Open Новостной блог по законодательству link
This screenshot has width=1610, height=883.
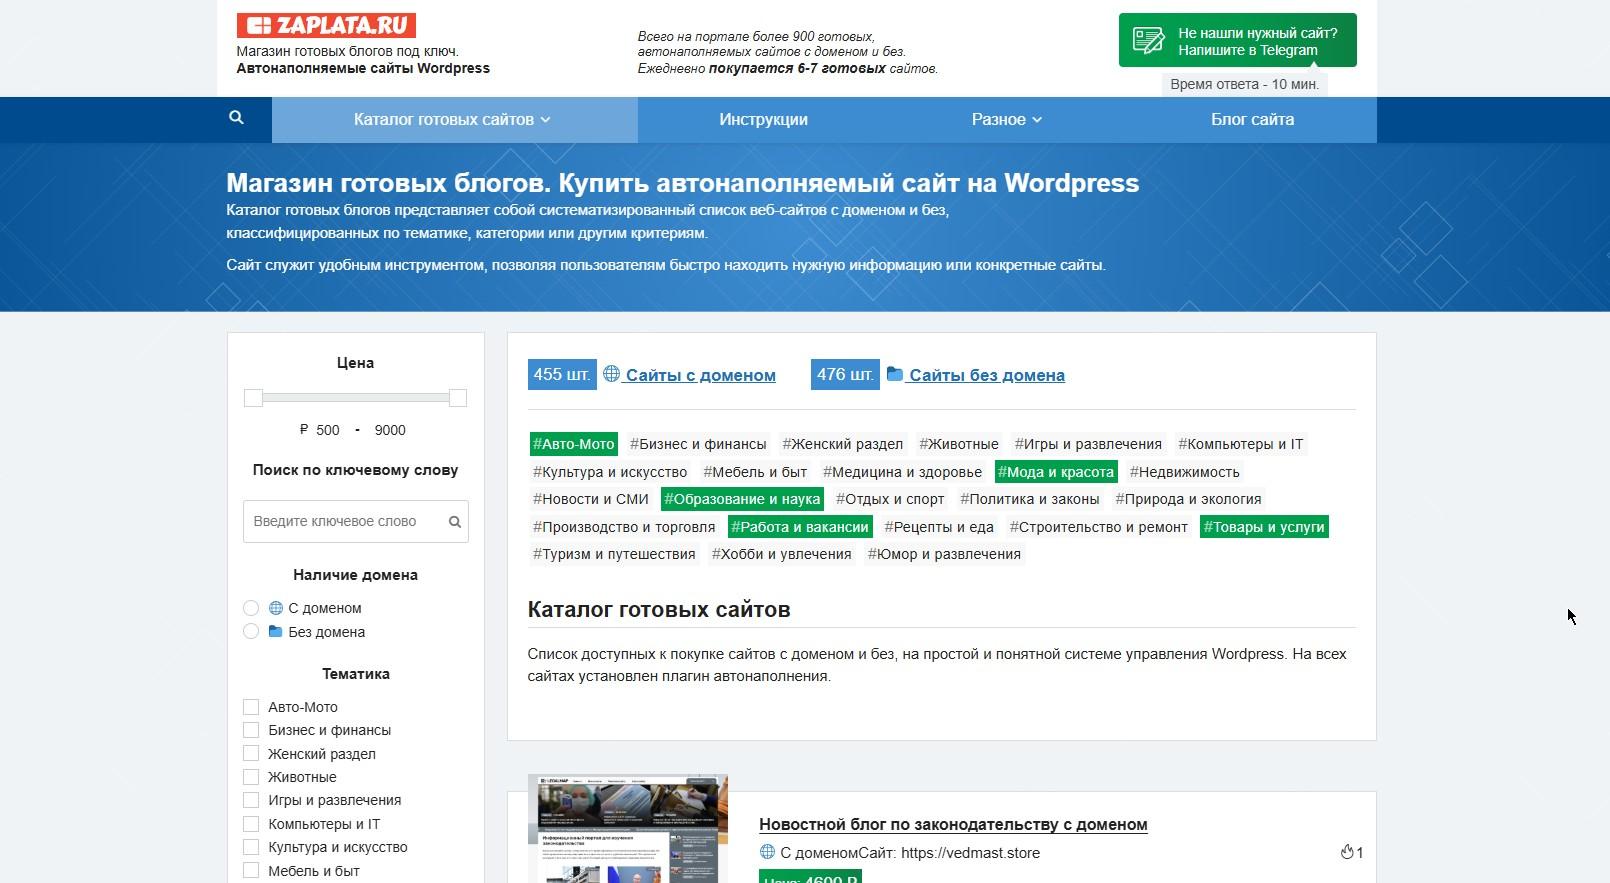(x=953, y=824)
